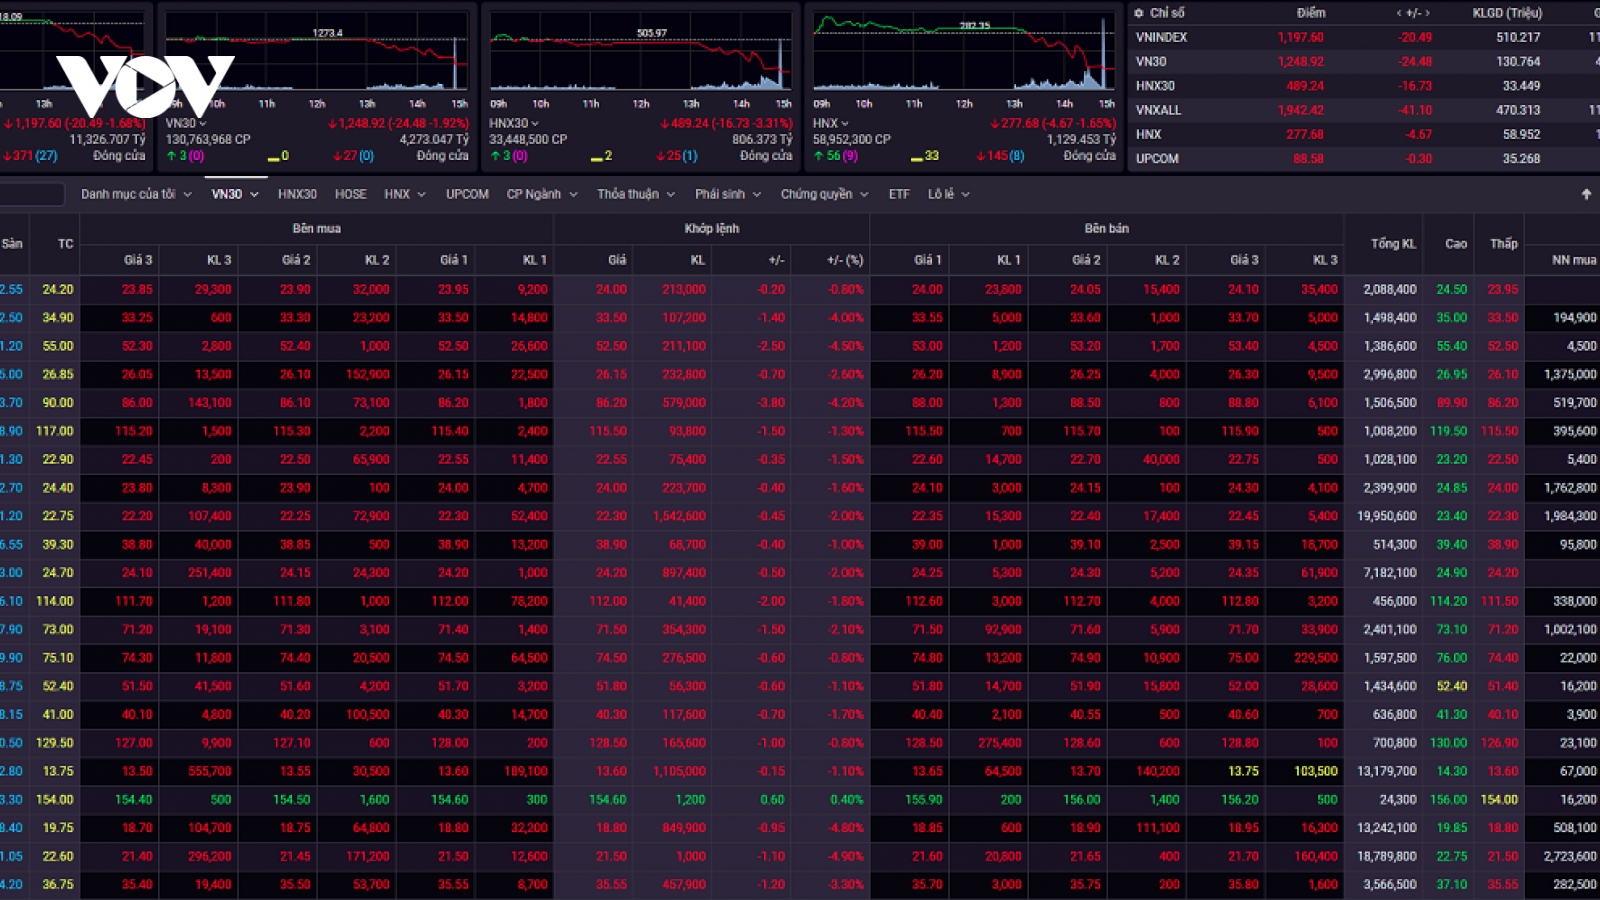Expand the Lô lẻ dropdown
The height and width of the screenshot is (900, 1600).
948,194
